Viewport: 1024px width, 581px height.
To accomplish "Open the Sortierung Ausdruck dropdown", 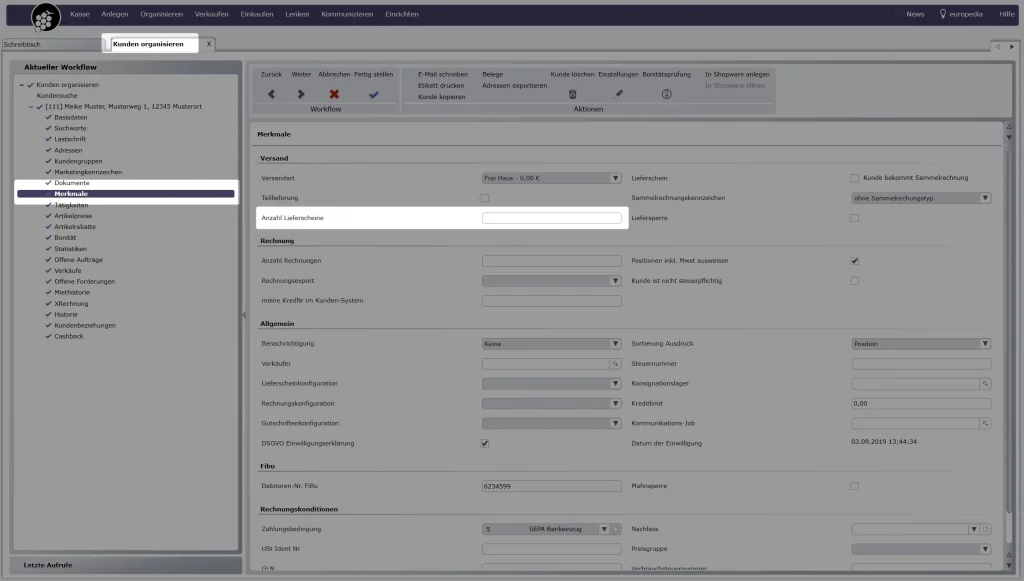I will 985,344.
